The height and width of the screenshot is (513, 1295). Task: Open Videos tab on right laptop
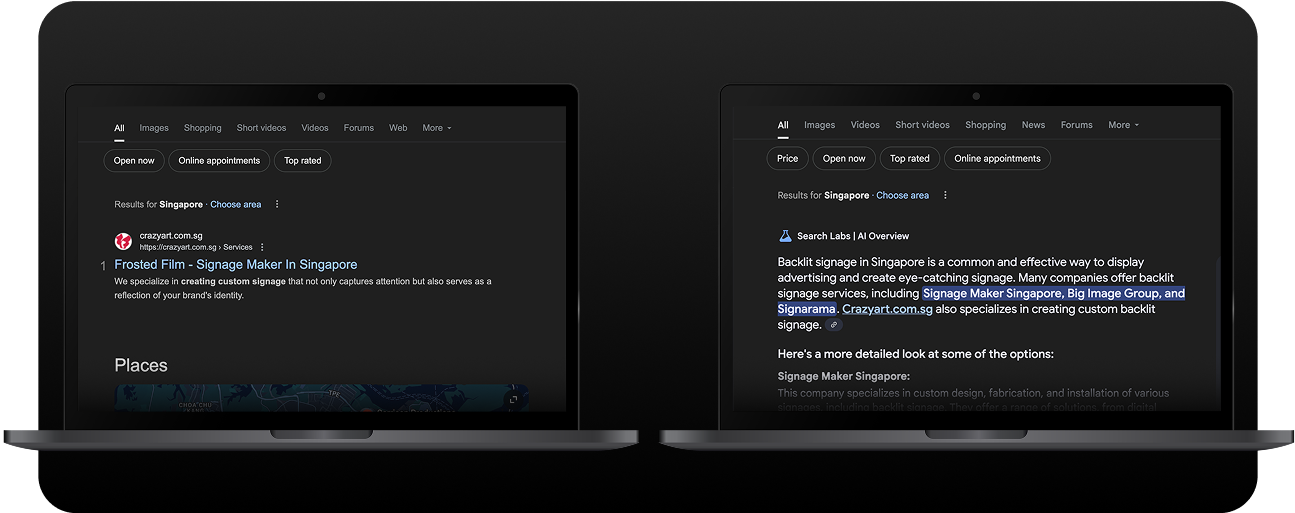point(865,125)
